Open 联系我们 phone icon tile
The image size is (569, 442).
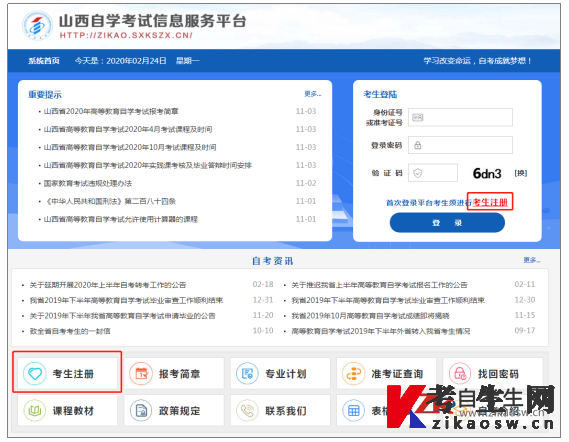pos(280,410)
